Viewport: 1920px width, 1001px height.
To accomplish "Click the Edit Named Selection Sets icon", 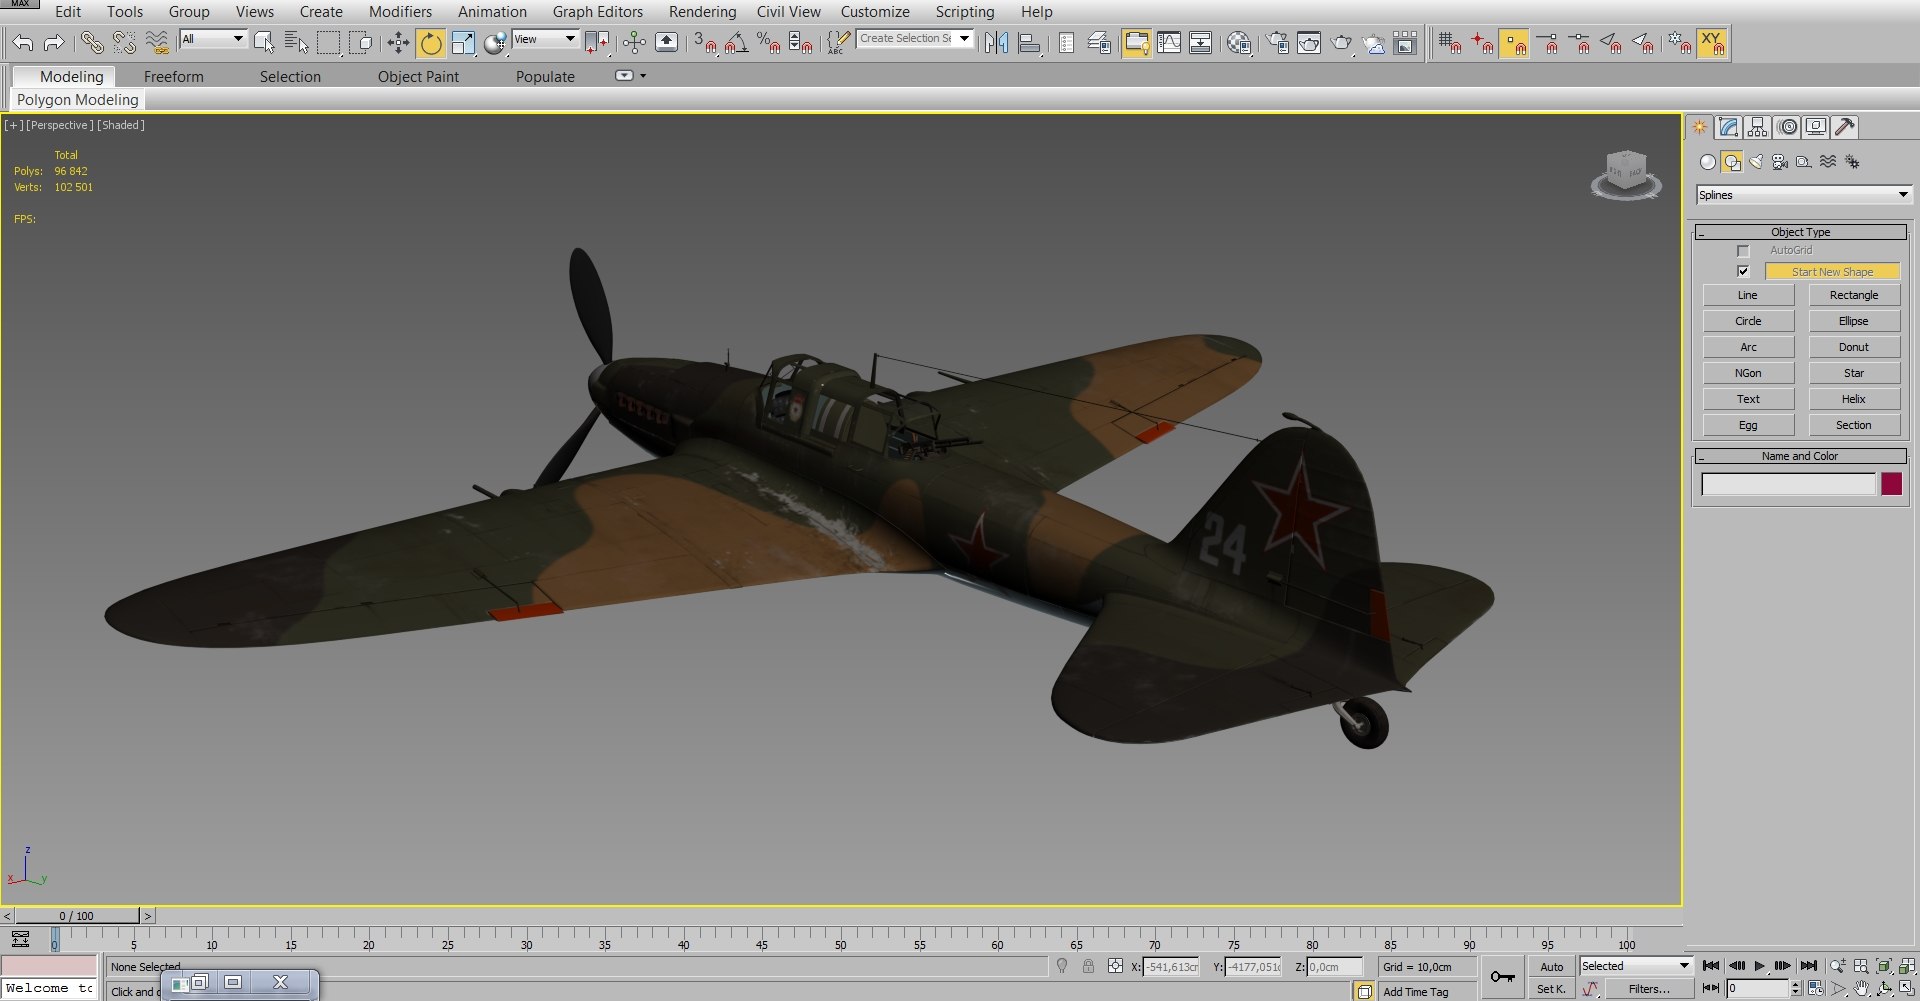I will pos(838,42).
